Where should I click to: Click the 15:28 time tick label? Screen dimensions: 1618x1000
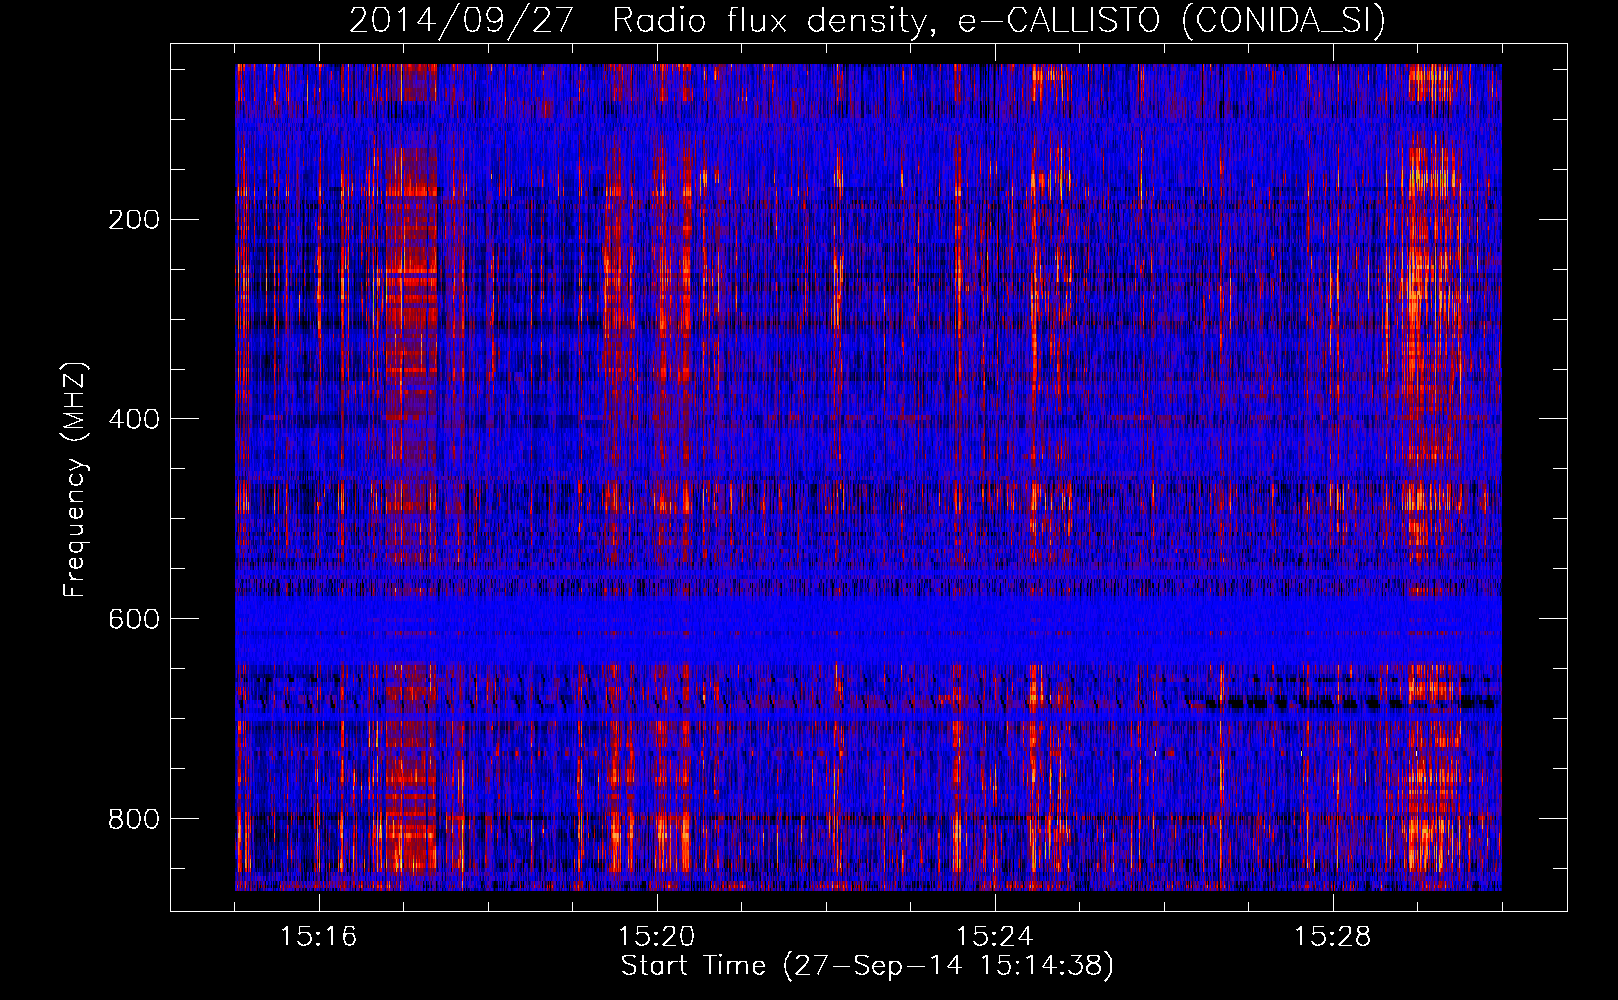click(x=1333, y=937)
